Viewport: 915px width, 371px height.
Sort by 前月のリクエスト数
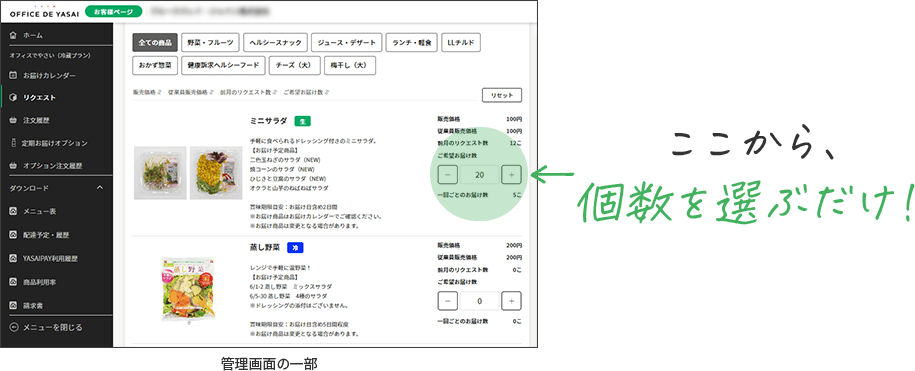pyautogui.click(x=249, y=92)
